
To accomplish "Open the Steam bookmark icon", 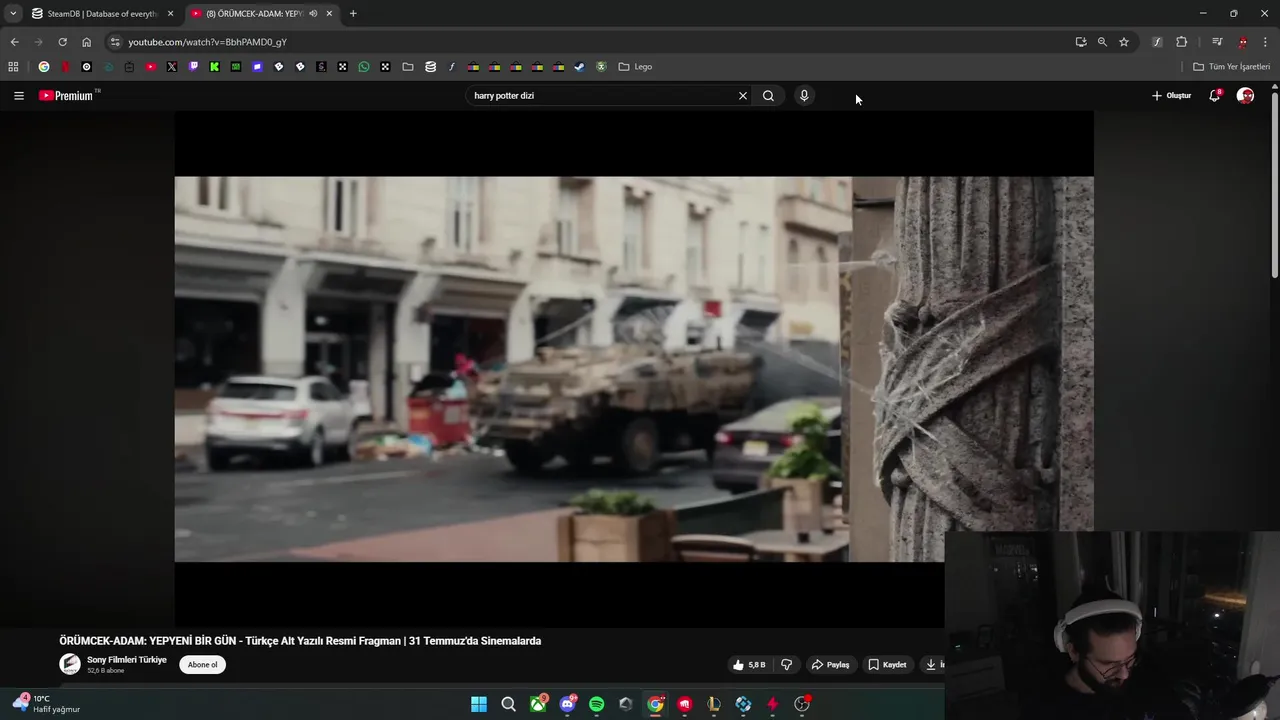I will 579,67.
